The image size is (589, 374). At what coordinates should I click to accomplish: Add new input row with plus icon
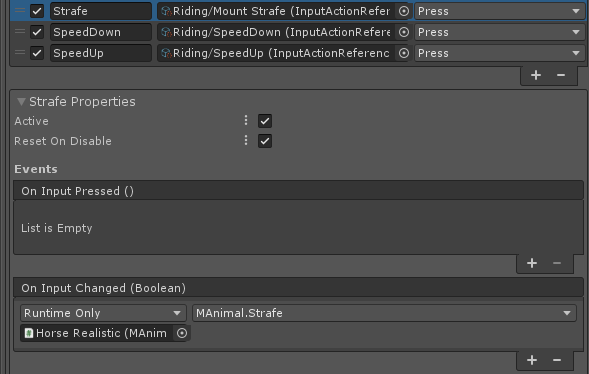[536, 75]
